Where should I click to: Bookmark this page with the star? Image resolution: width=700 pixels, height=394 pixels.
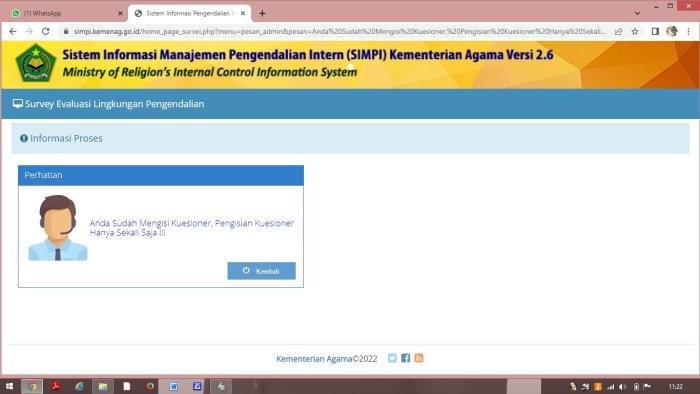point(635,31)
